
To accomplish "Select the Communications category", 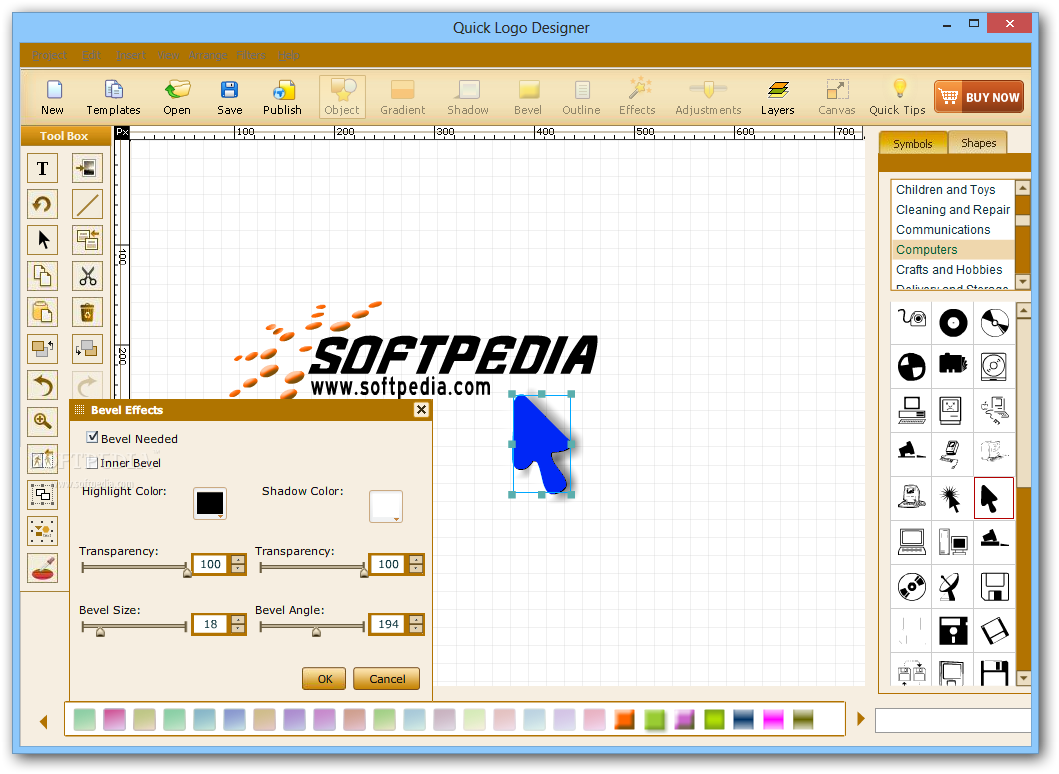I will (x=953, y=230).
